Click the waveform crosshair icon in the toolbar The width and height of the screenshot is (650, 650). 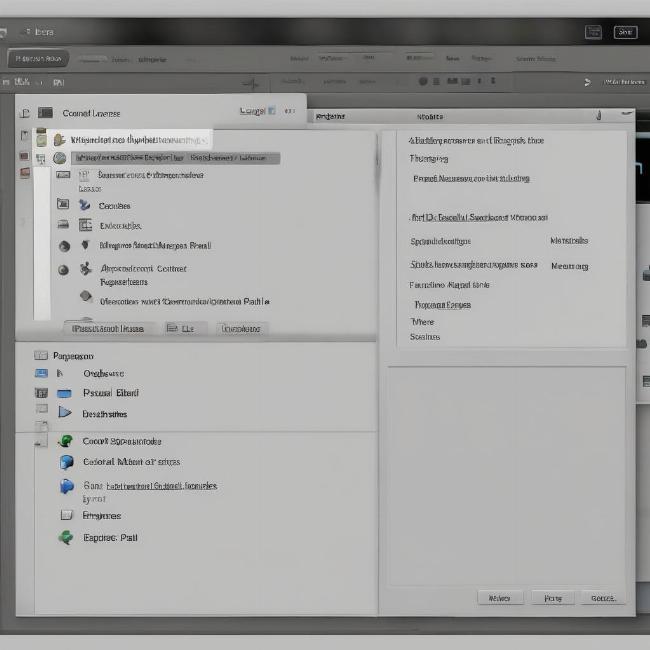pos(251,83)
